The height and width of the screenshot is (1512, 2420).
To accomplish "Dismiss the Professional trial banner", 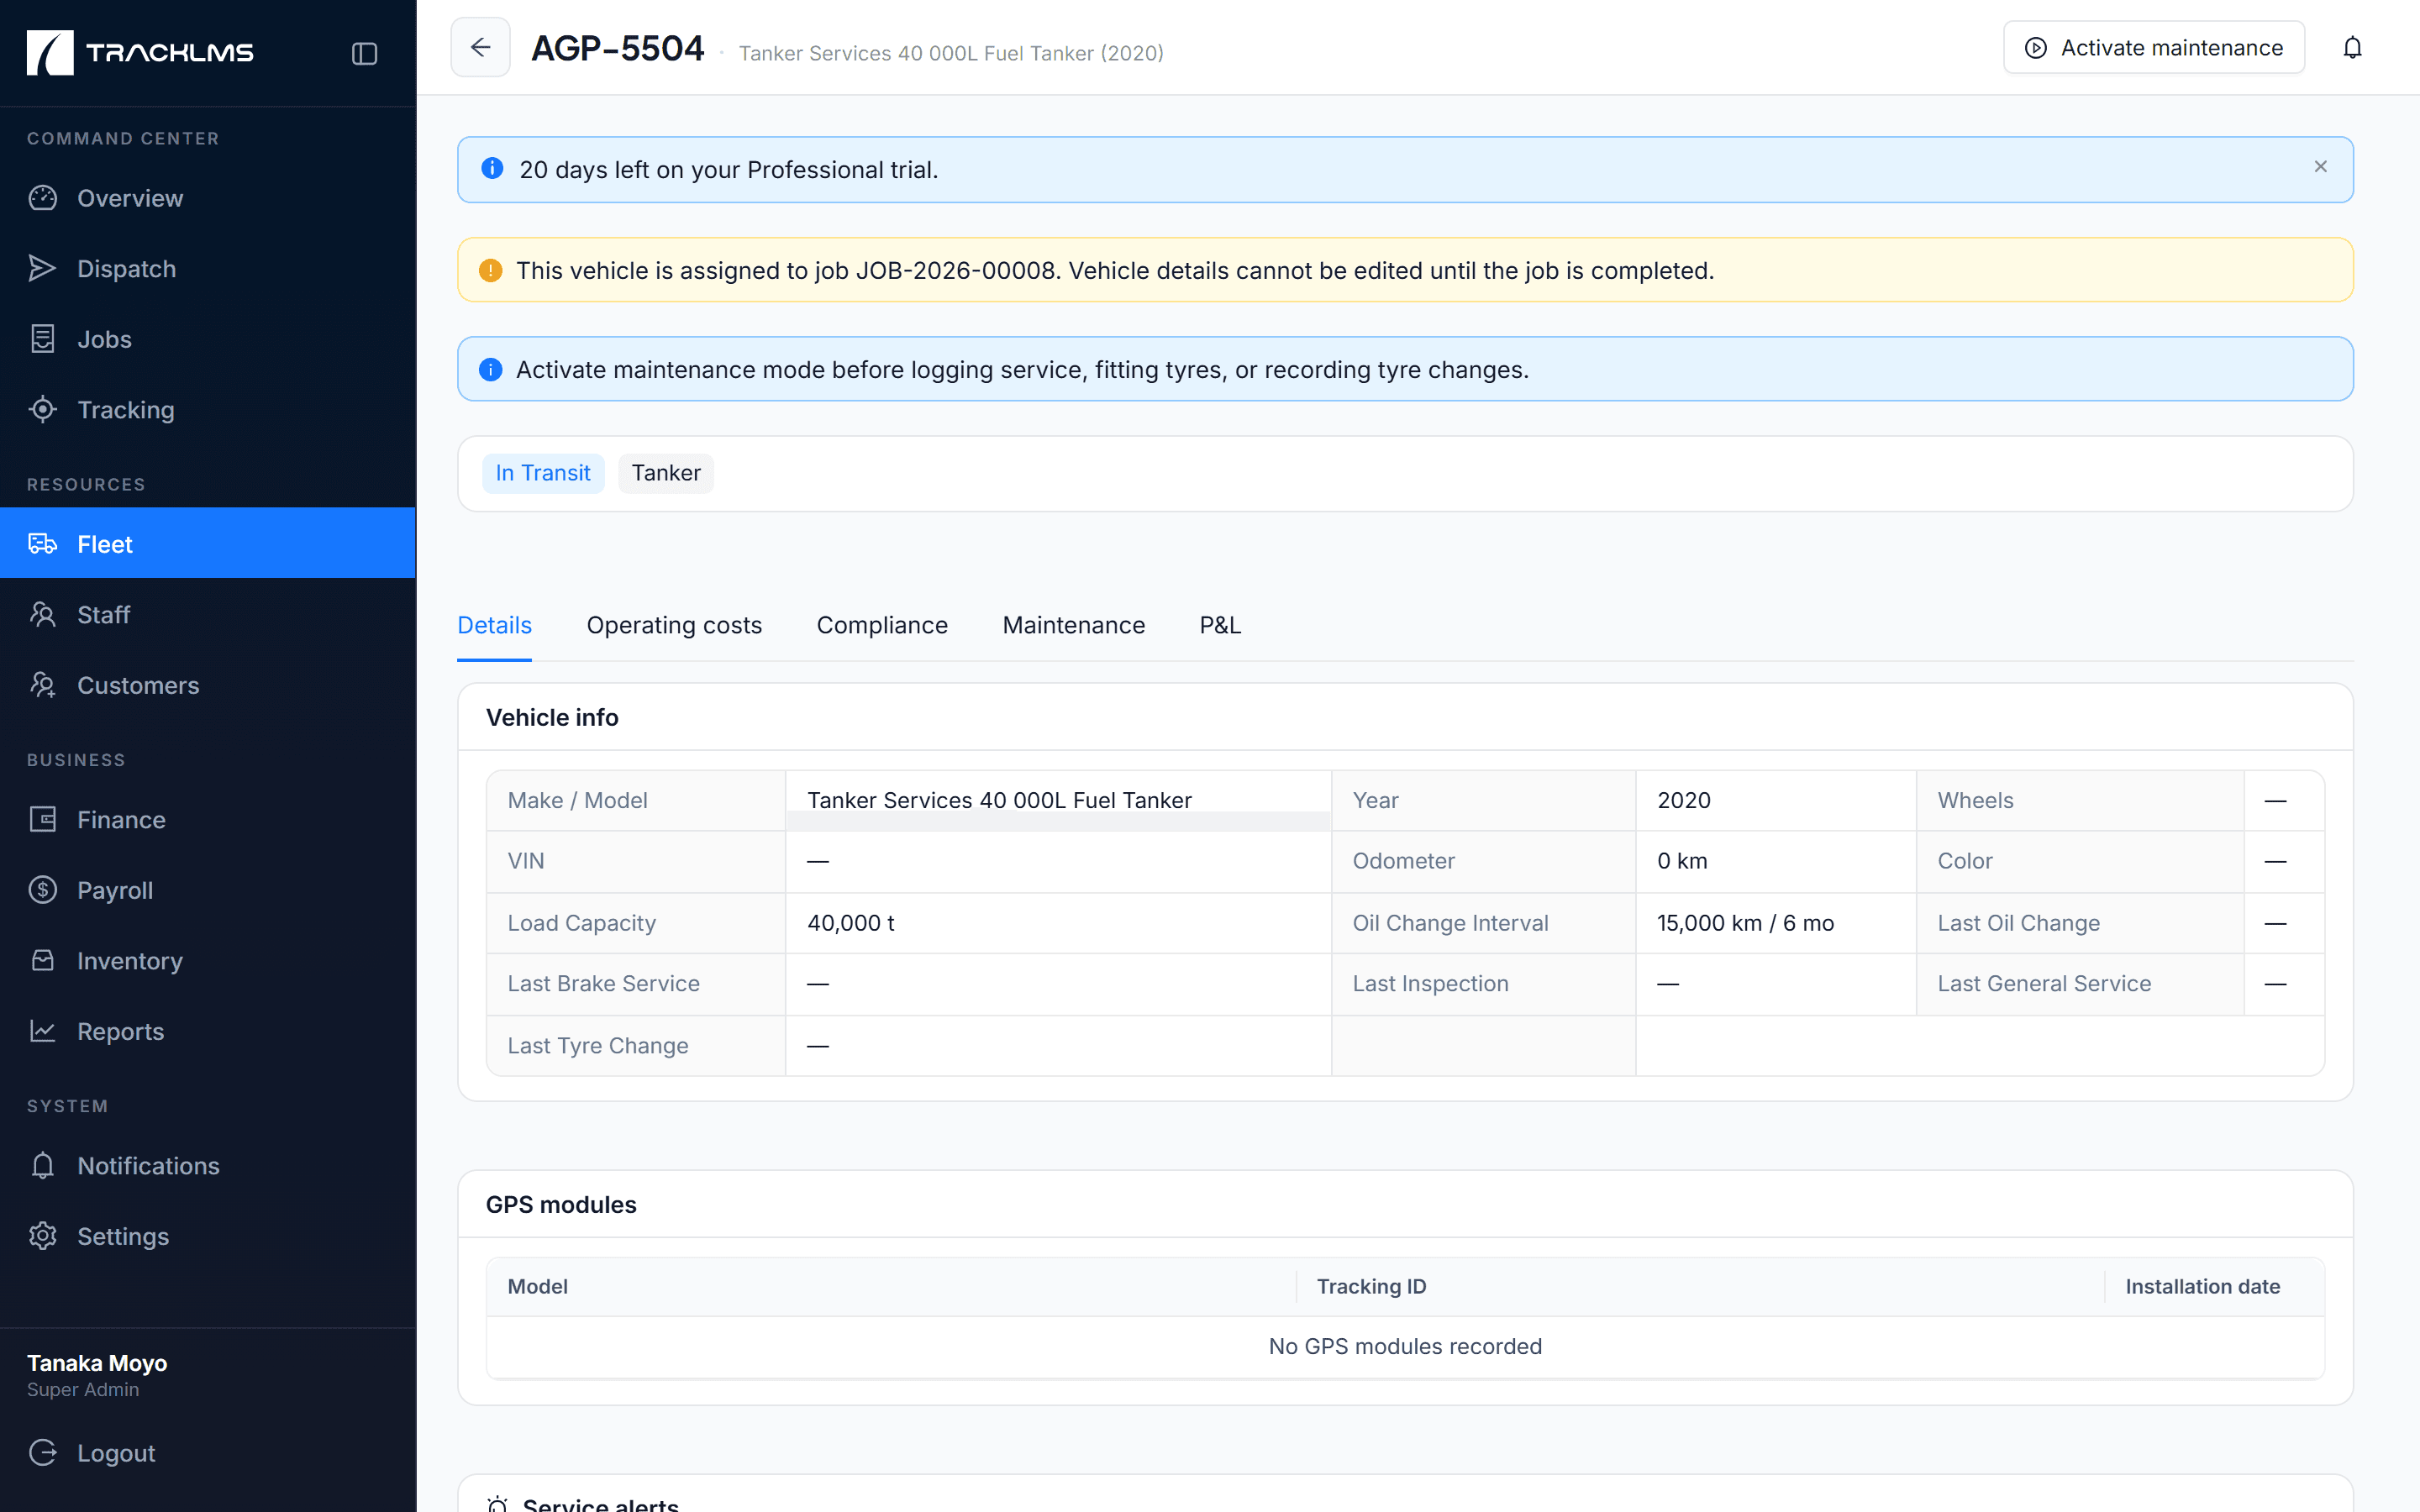I will pyautogui.click(x=2320, y=167).
